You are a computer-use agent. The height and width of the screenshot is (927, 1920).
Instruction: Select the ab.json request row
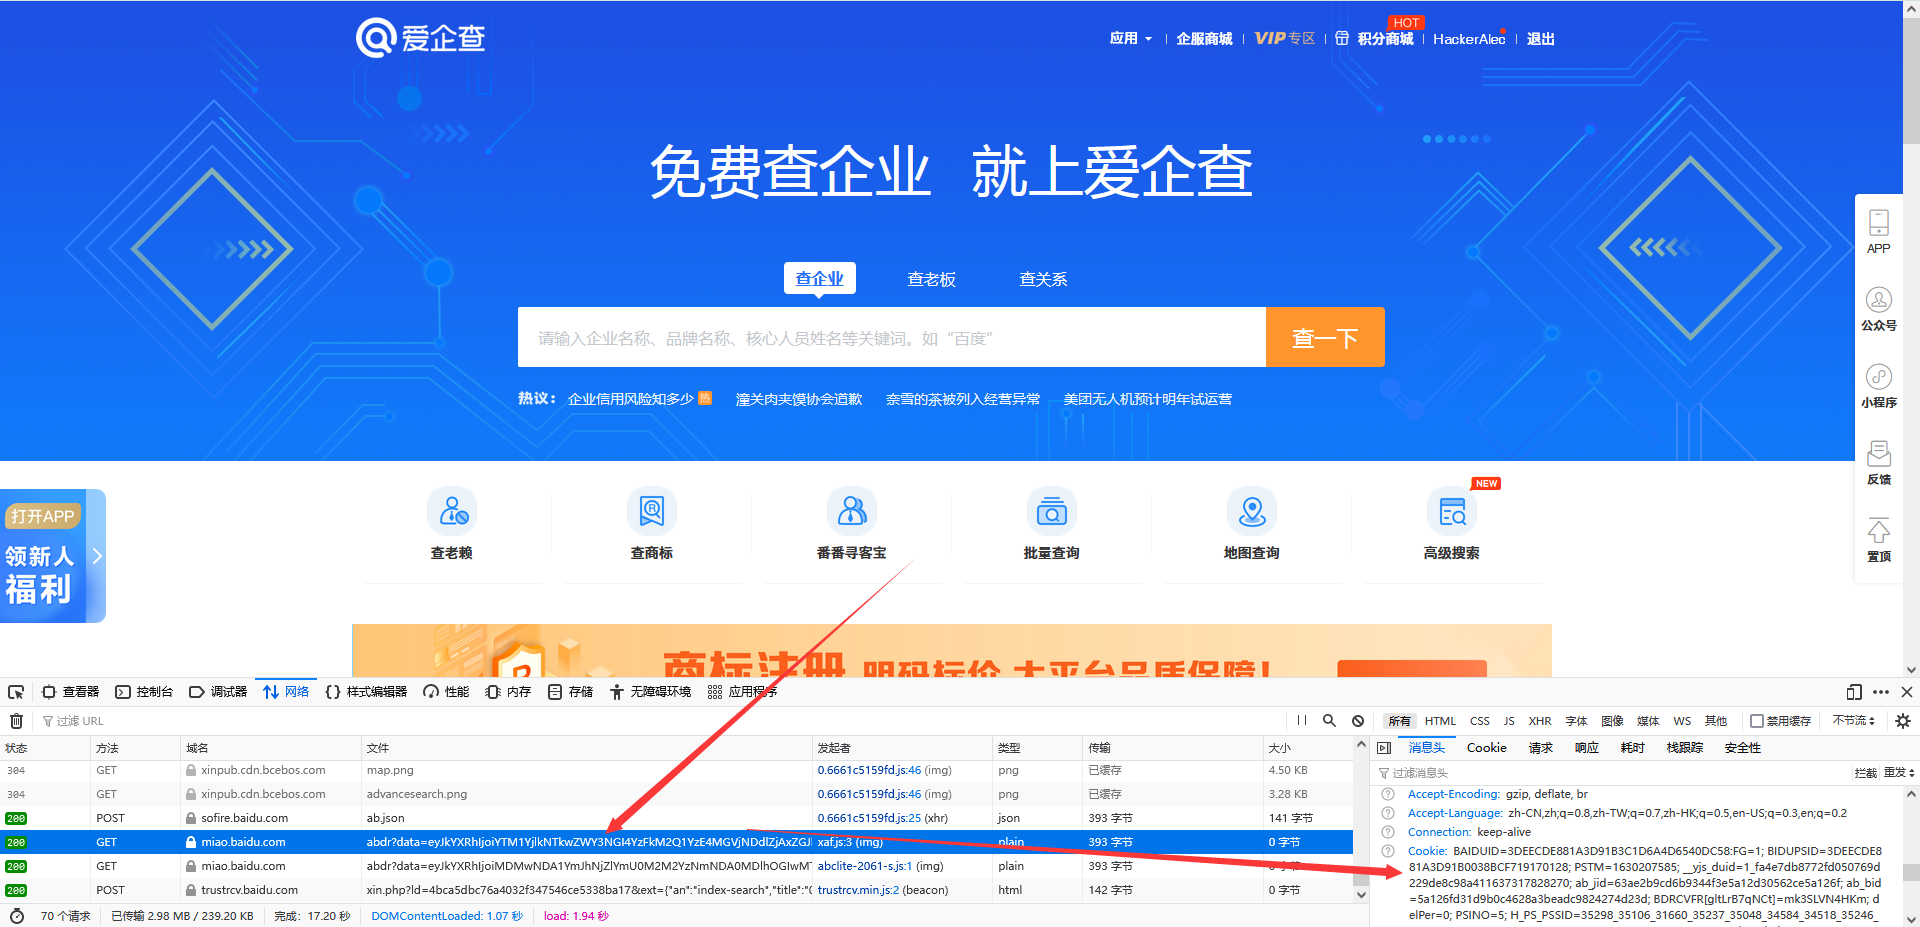coord(676,818)
